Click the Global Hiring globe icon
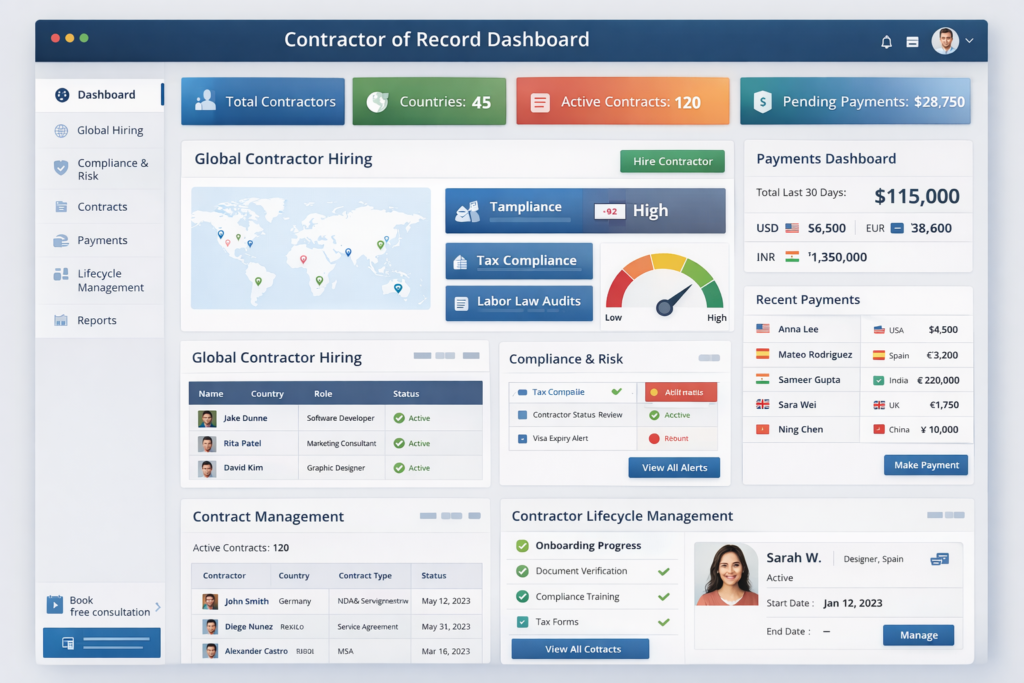 coord(61,130)
